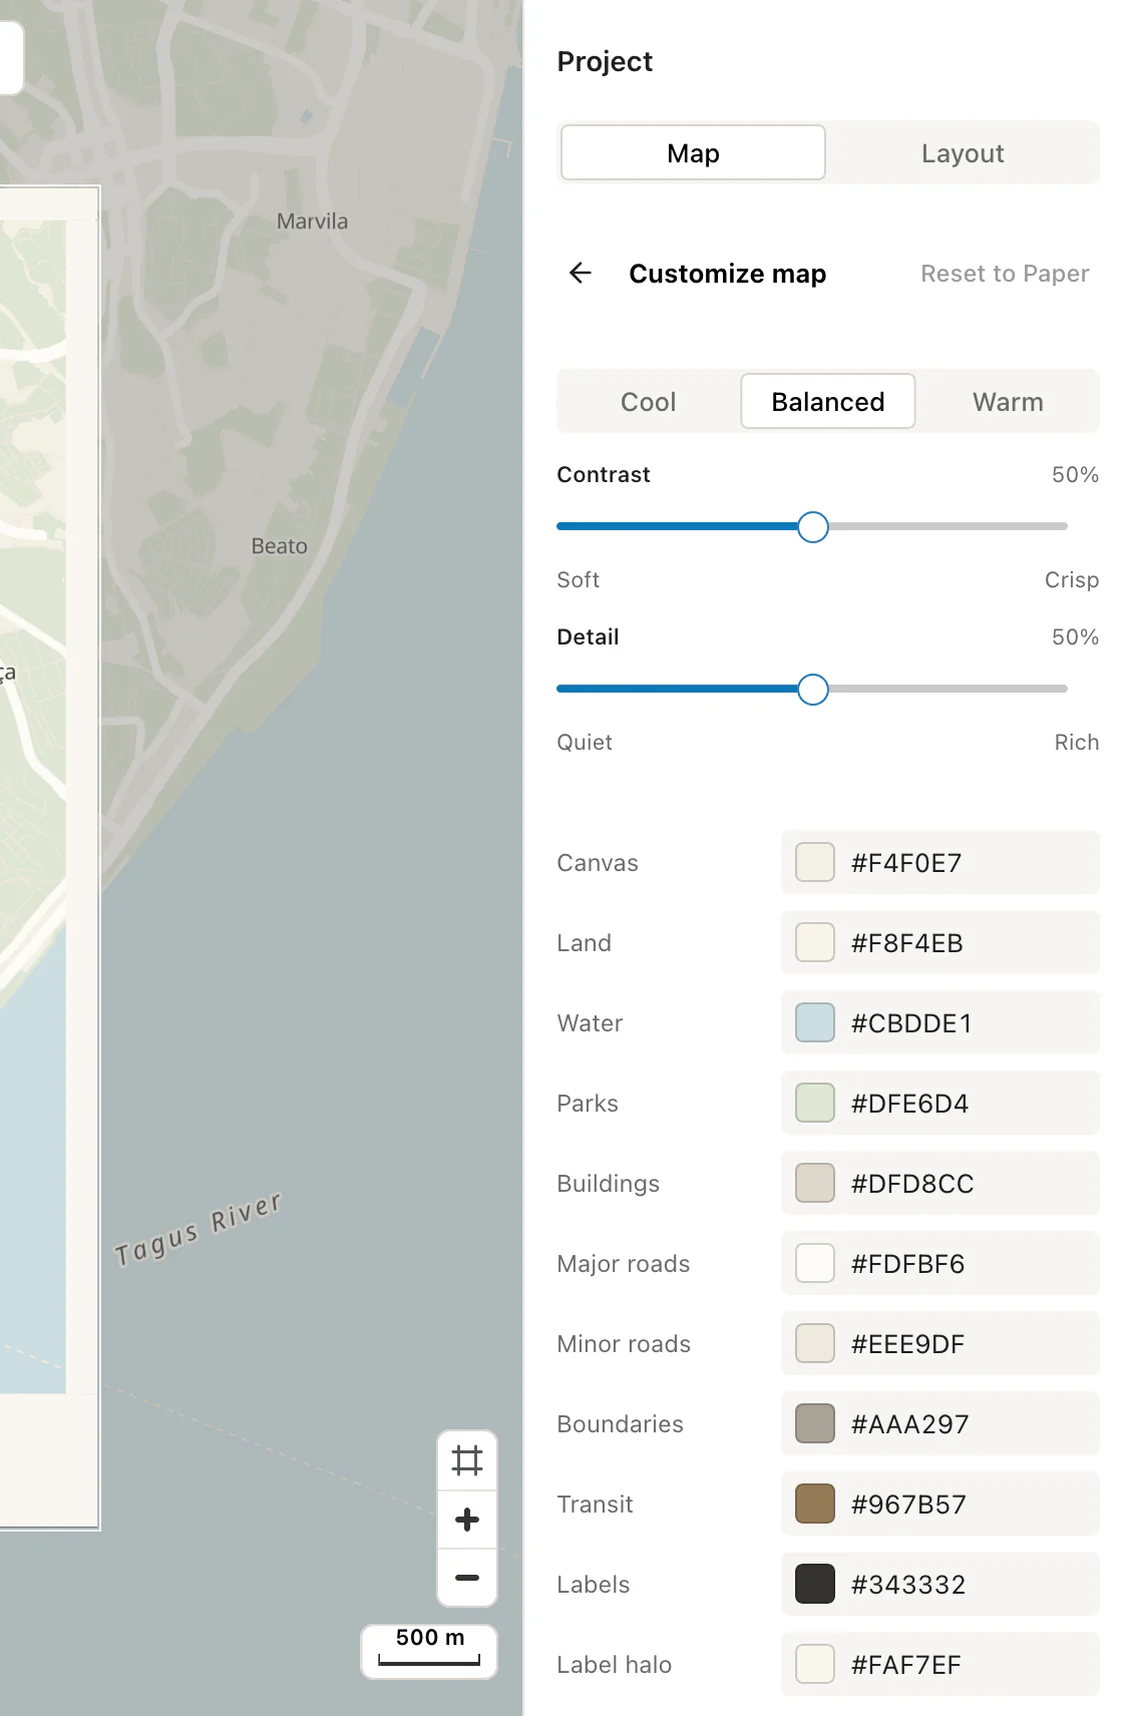Click the Detail slider handle
This screenshot has height=1716, width=1130.
click(x=813, y=689)
